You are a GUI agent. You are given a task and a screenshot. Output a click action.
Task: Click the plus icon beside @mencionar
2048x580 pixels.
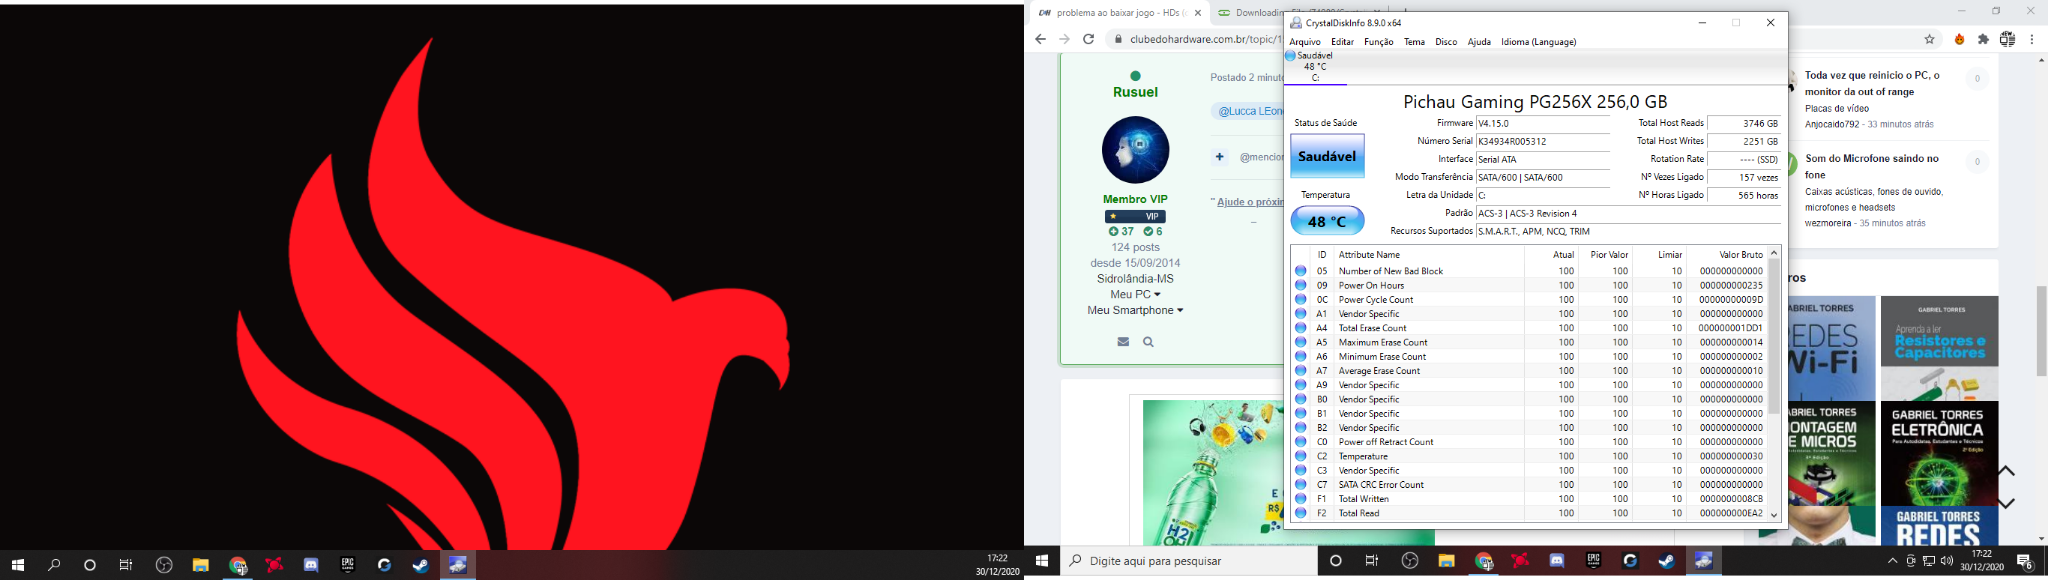pyautogui.click(x=1219, y=157)
